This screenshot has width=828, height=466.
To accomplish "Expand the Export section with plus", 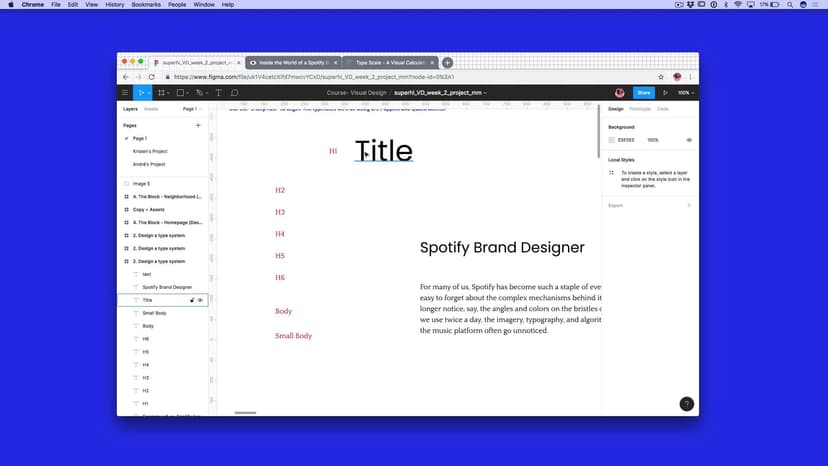I will [689, 205].
